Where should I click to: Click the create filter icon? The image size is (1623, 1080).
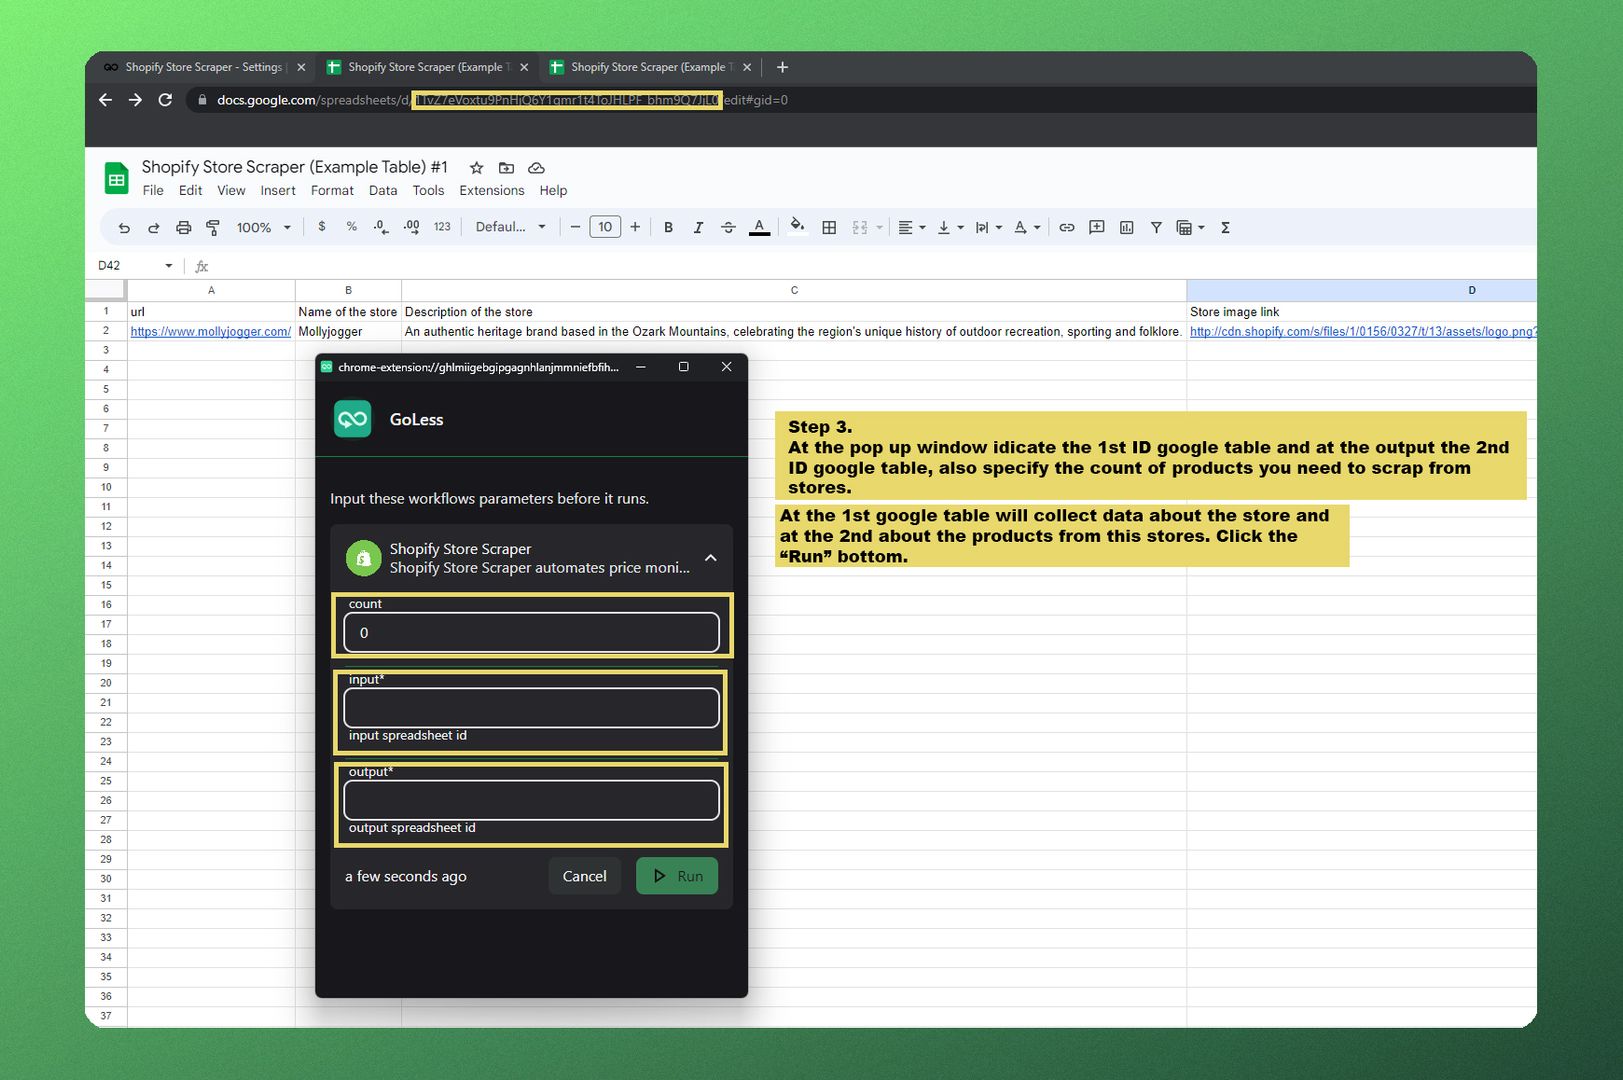[x=1156, y=228]
